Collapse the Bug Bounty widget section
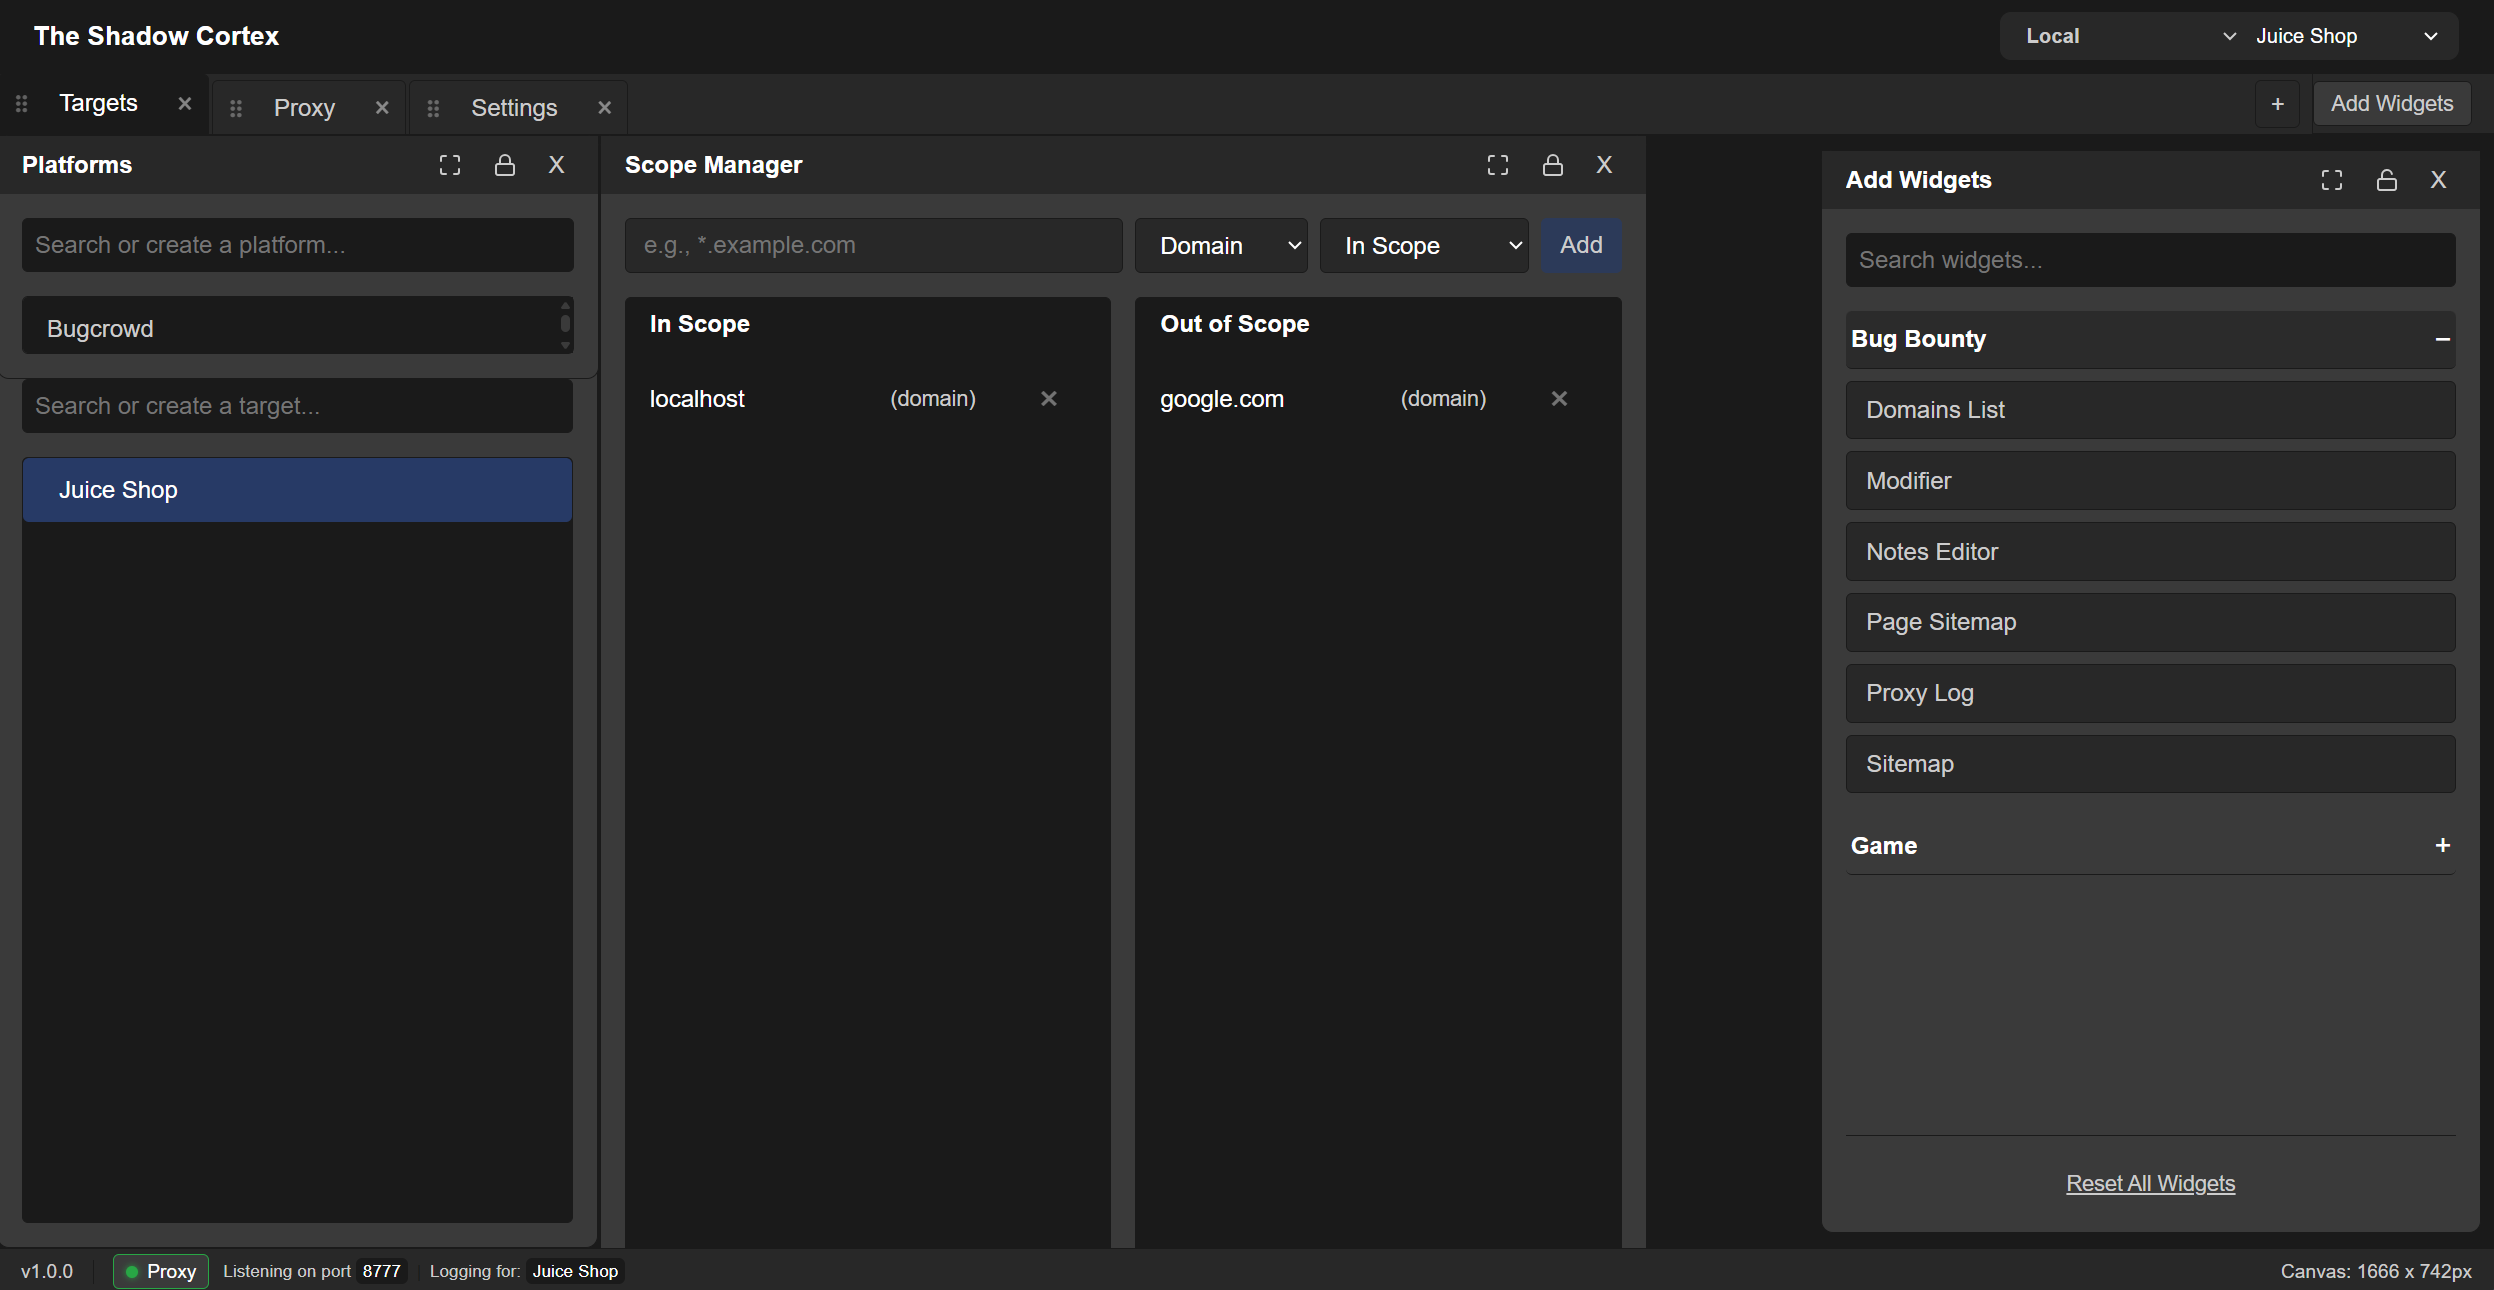 coord(2442,339)
